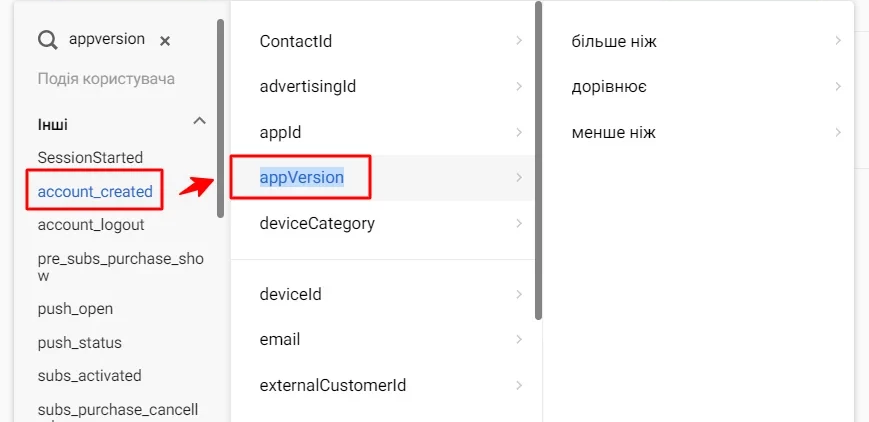This screenshot has width=869, height=422.
Task: Open the deviceCategory chevron arrow
Action: (x=519, y=223)
